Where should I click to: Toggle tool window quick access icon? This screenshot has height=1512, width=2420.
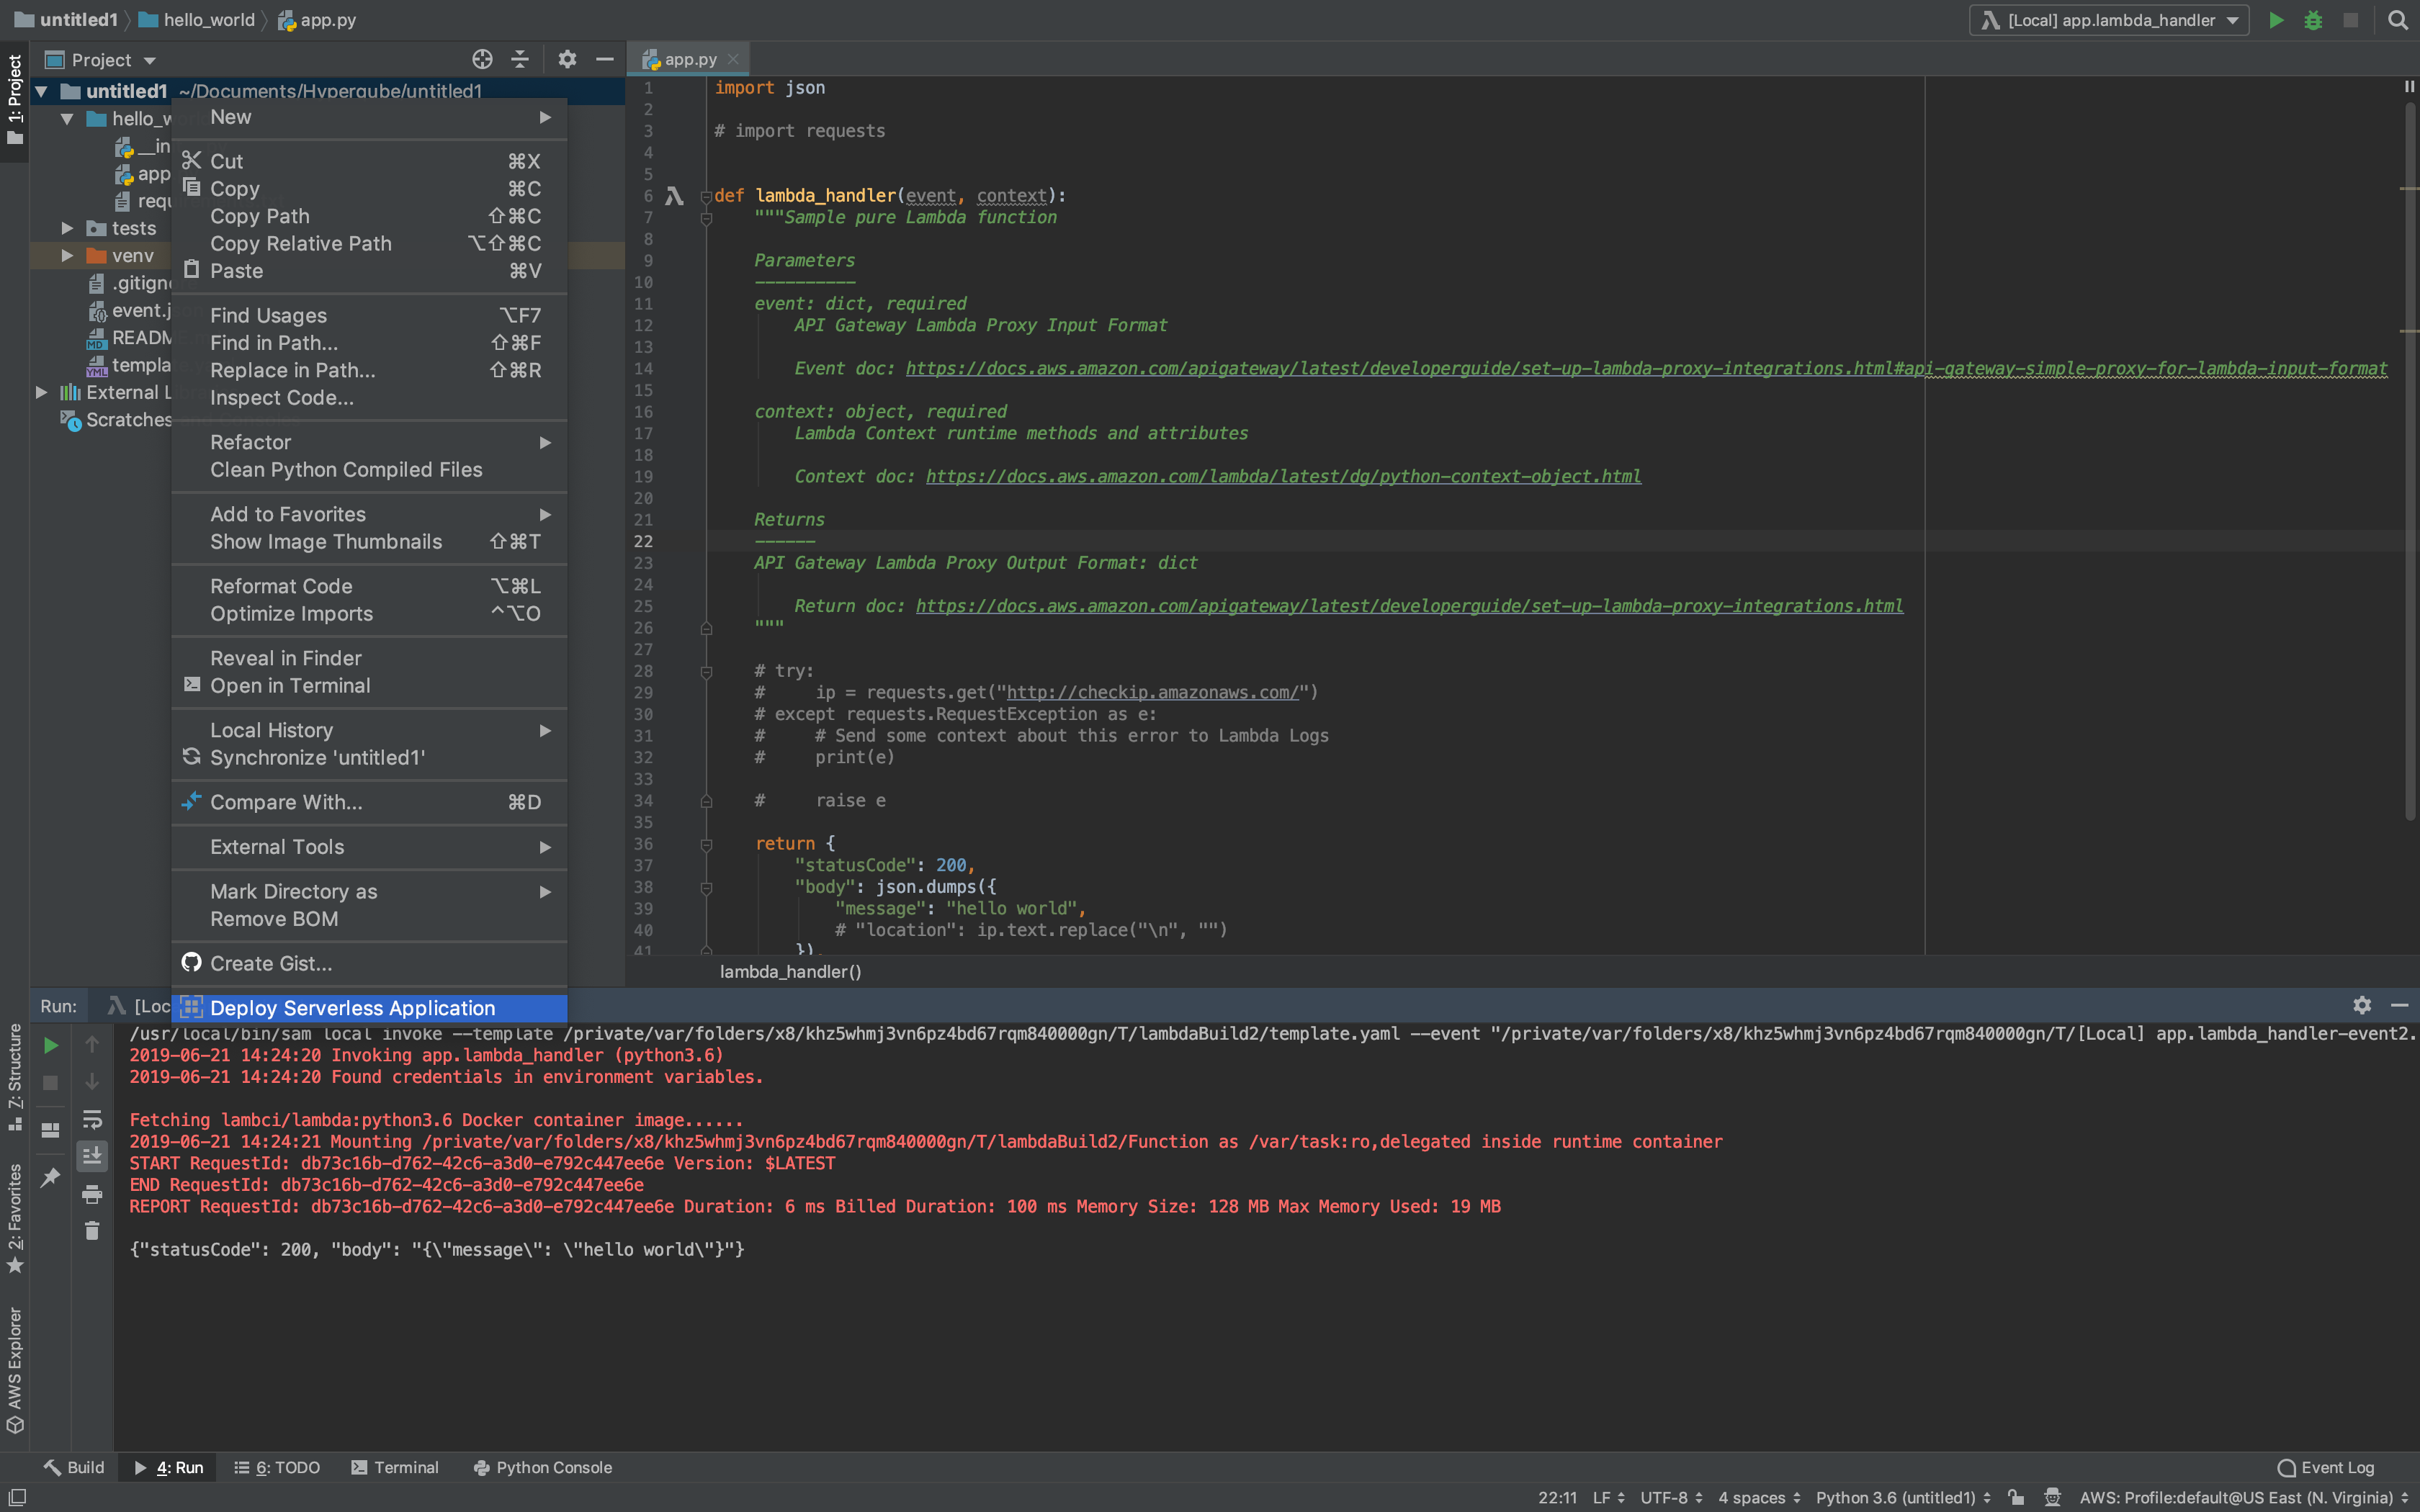click(16, 1497)
